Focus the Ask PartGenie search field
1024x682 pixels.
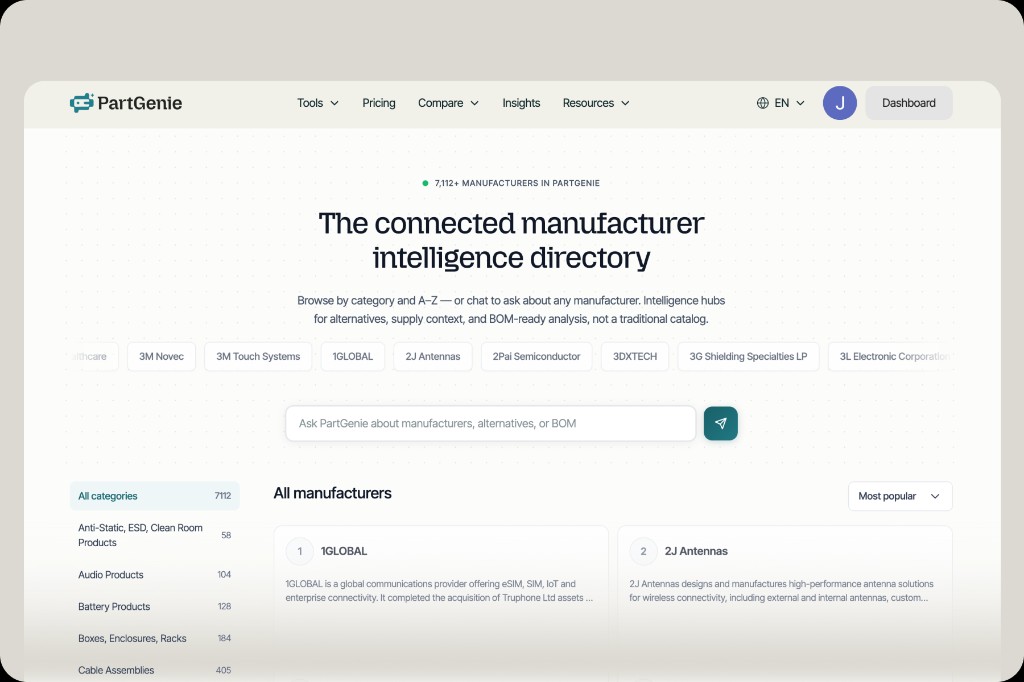(x=490, y=423)
